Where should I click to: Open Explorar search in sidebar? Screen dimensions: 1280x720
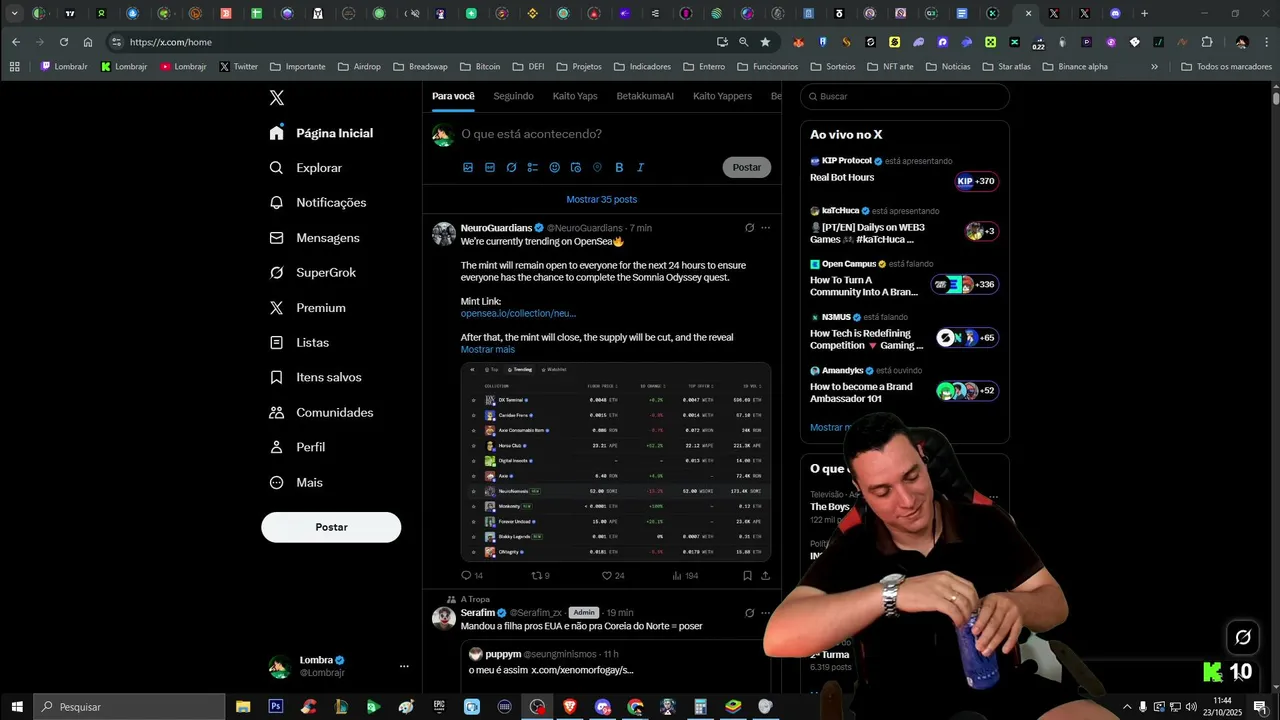point(306,168)
